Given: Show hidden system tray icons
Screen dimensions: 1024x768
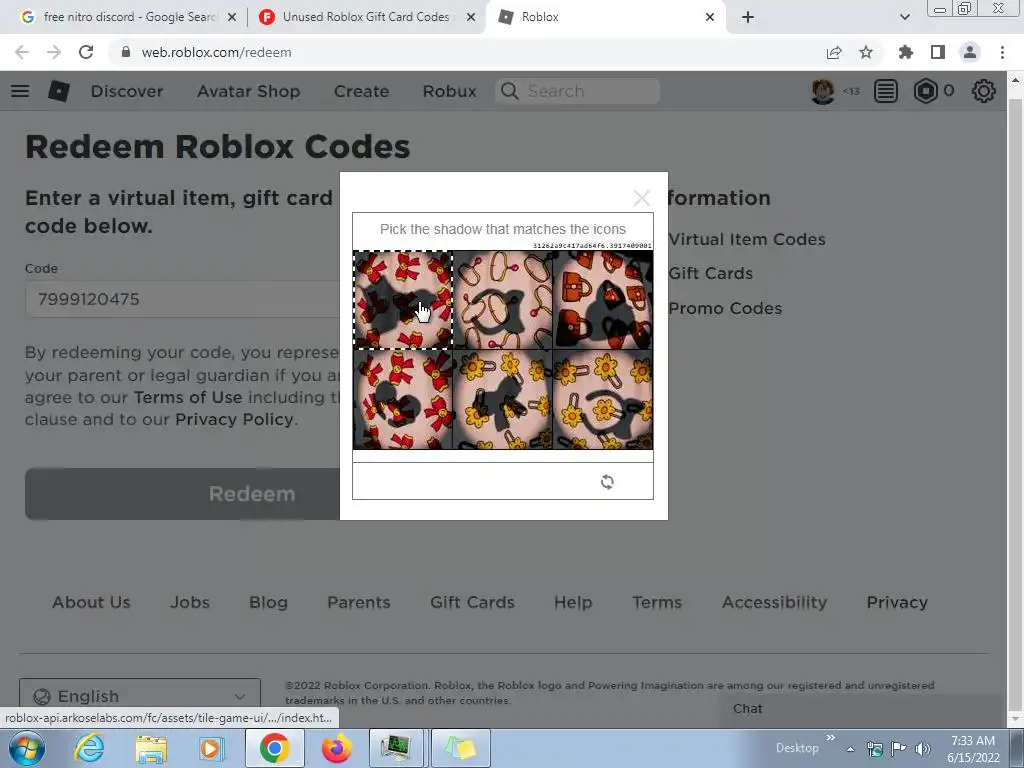Looking at the screenshot, I should point(850,748).
